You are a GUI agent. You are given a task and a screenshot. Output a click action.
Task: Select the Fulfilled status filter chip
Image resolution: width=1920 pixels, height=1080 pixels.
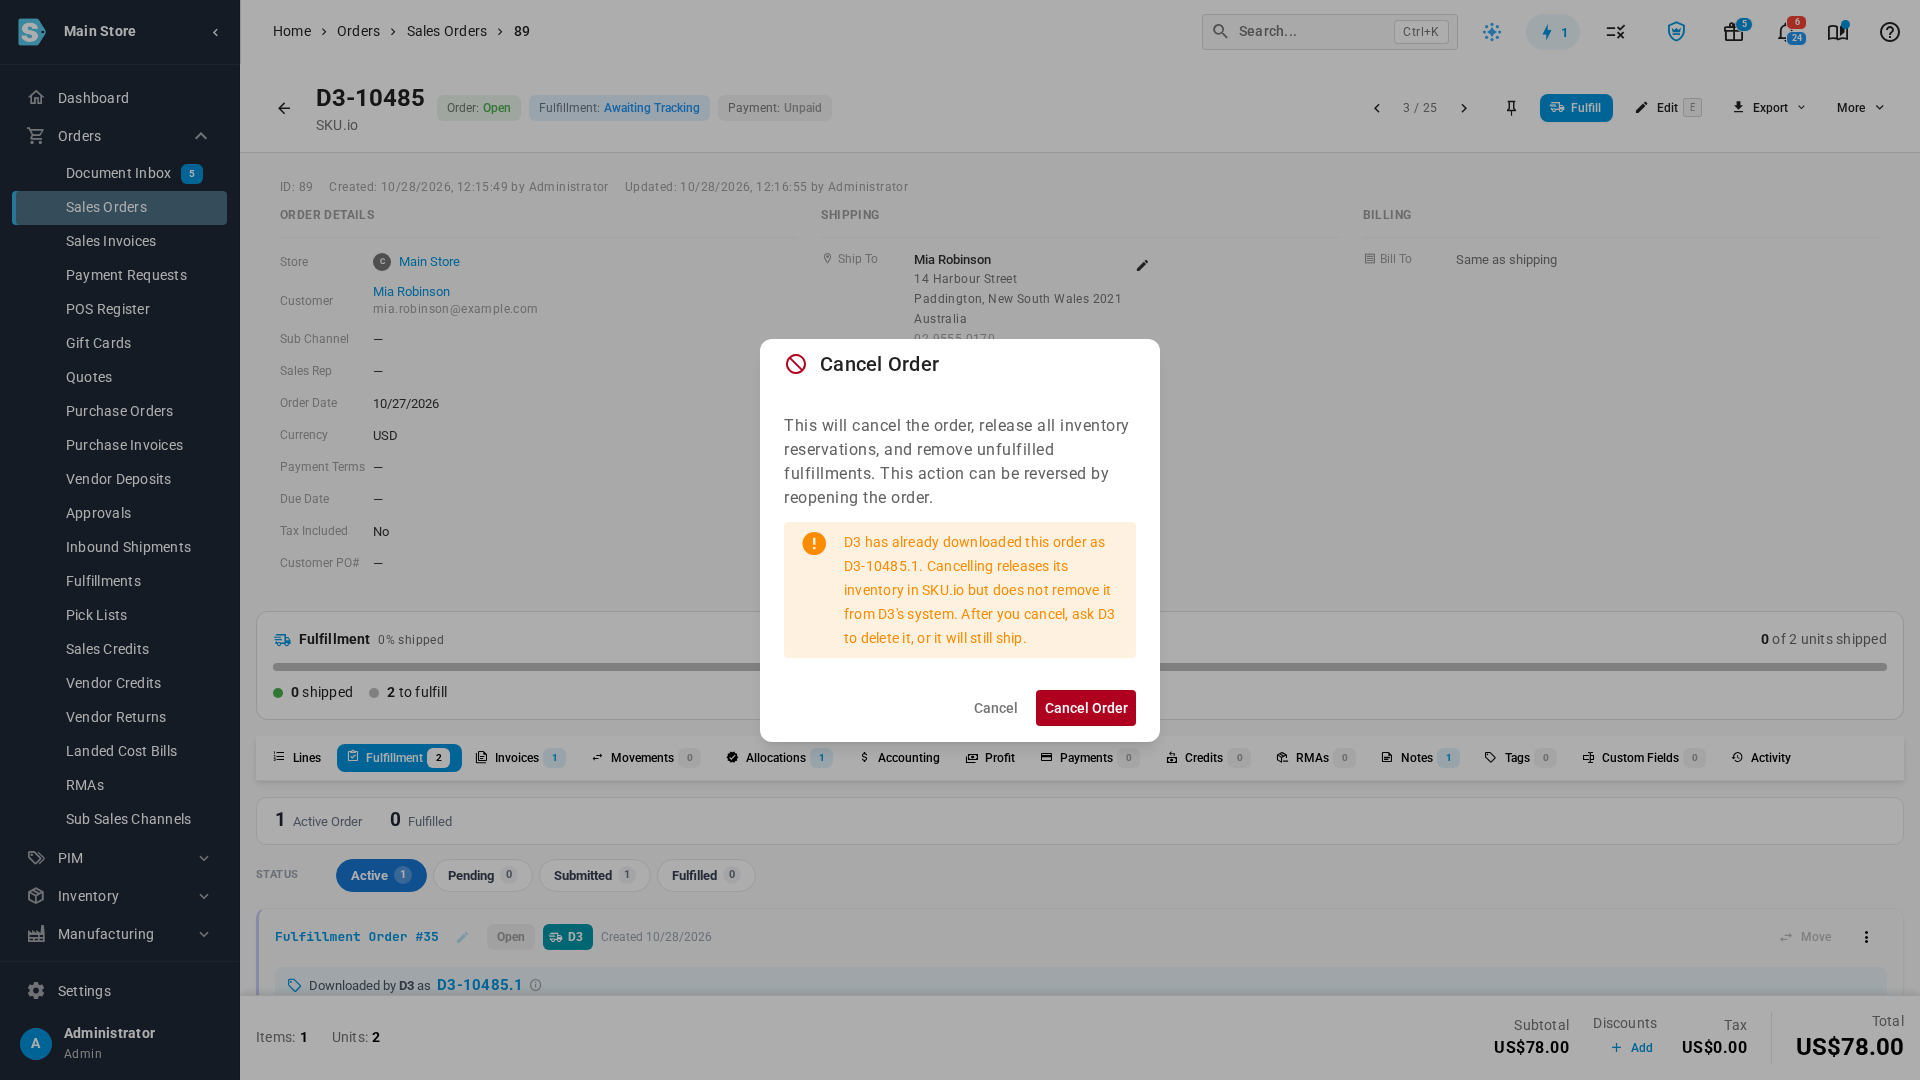(x=706, y=875)
